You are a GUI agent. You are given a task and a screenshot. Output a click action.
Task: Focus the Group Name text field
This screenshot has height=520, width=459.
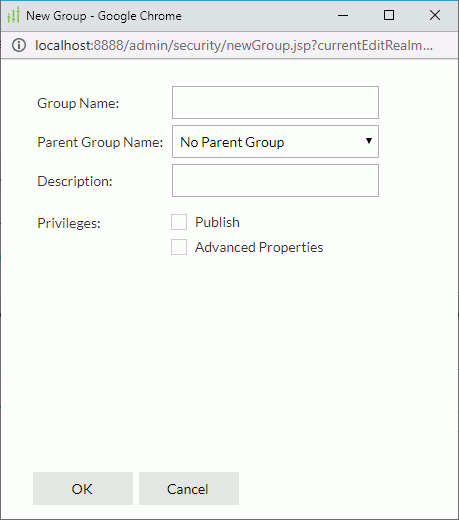pyautogui.click(x=275, y=103)
